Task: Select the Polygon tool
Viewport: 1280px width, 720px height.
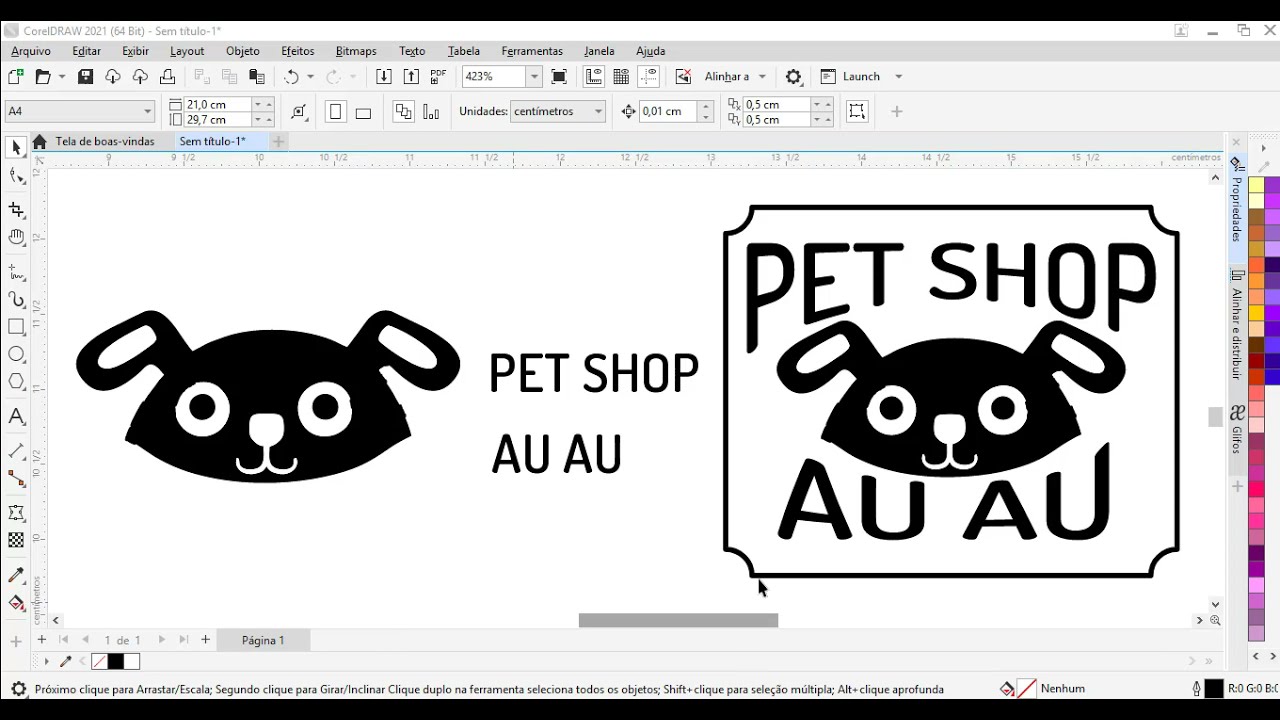Action: click(16, 381)
